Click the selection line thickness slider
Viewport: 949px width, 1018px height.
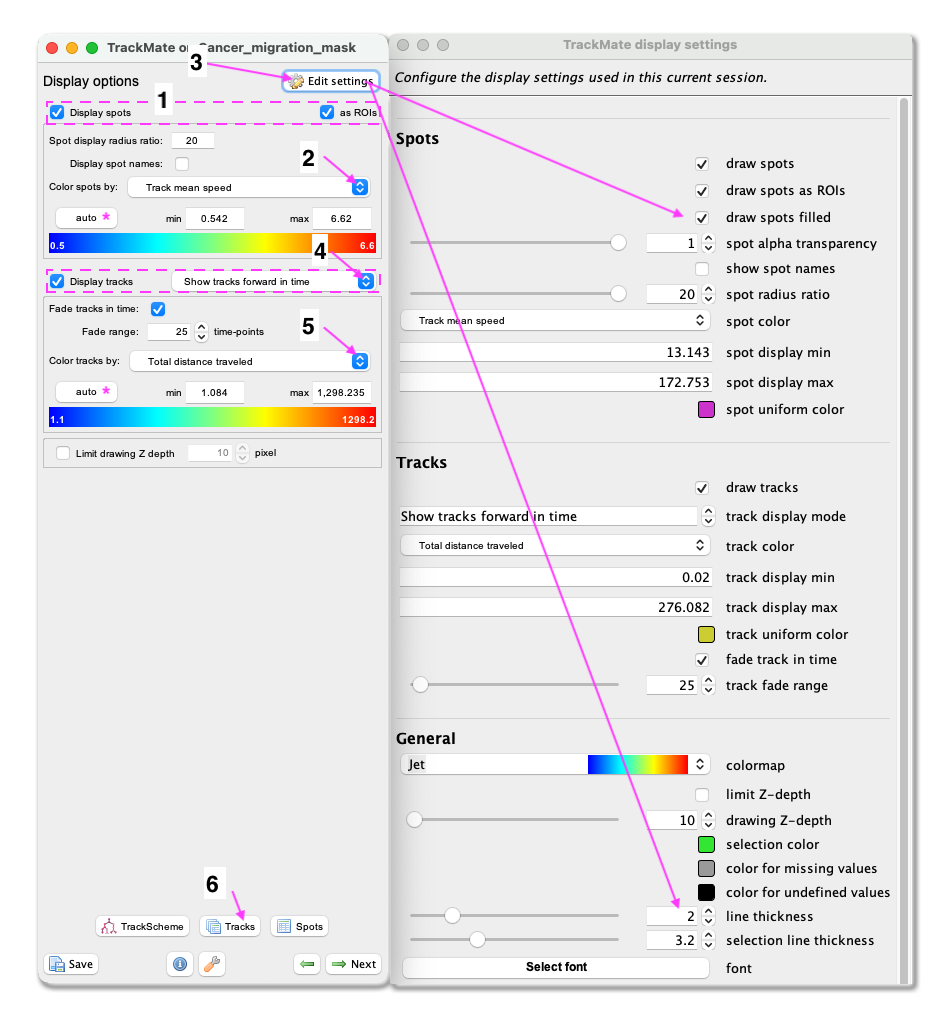point(515,939)
